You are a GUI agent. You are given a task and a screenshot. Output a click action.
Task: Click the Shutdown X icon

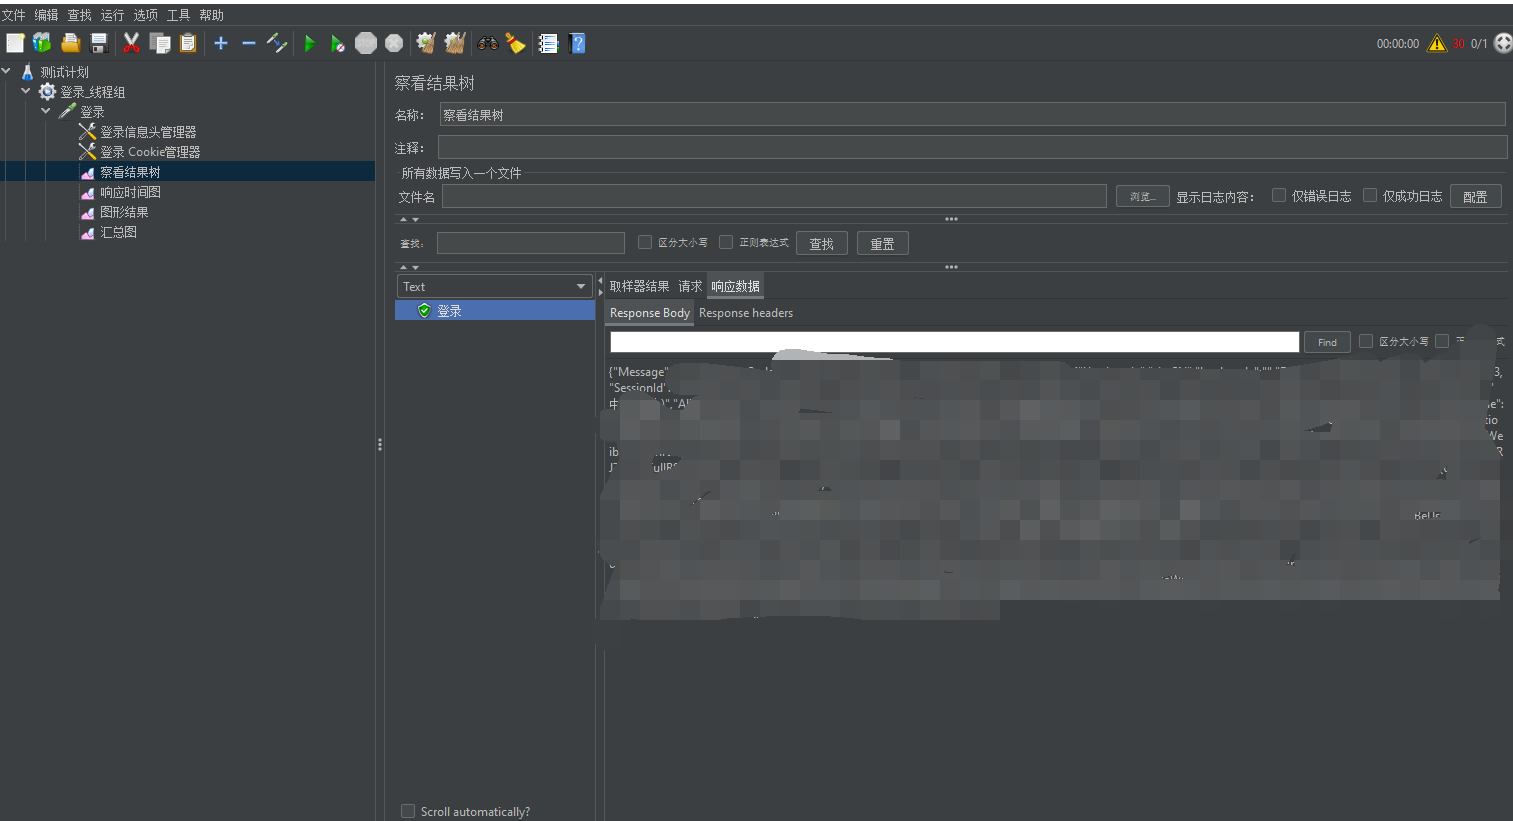tap(394, 43)
